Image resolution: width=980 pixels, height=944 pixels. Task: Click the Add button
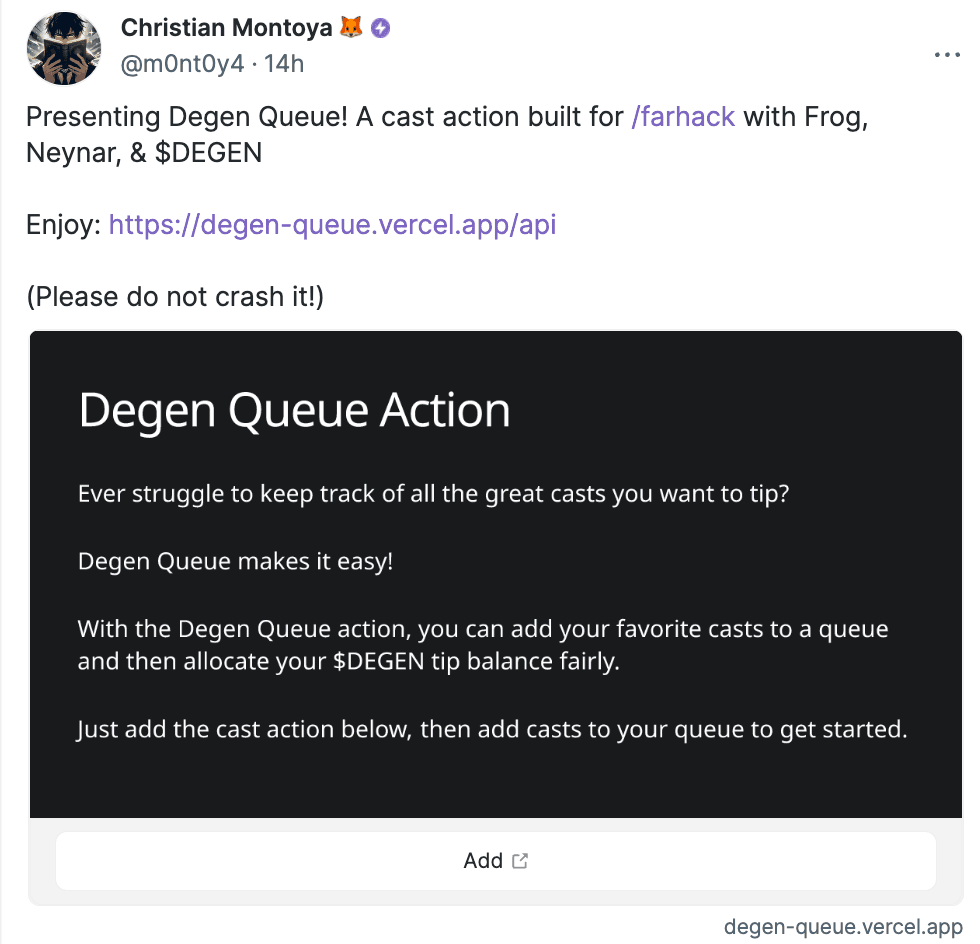pyautogui.click(x=496, y=861)
